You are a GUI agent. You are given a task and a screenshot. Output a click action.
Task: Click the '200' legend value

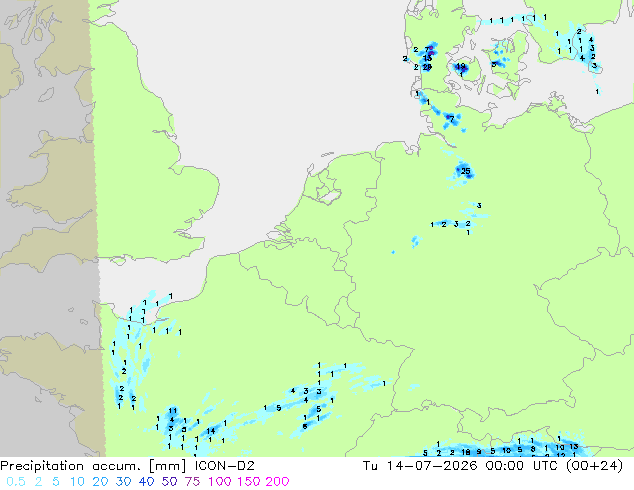pos(277,482)
